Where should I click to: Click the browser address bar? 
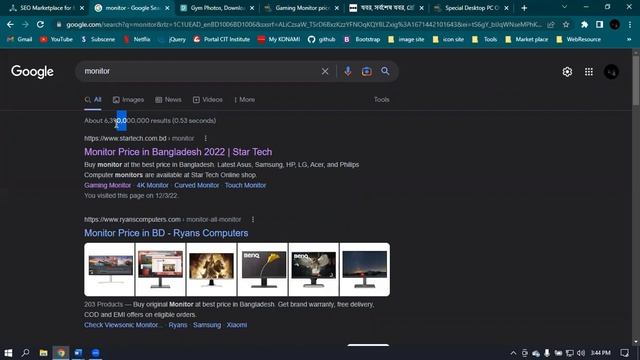pos(304,24)
